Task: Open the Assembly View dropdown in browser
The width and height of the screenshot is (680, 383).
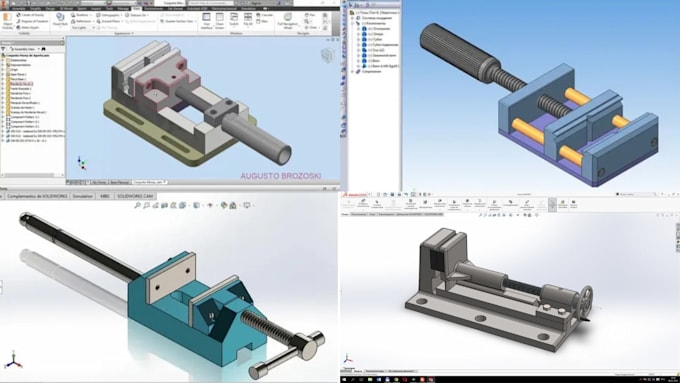Action: [25, 49]
